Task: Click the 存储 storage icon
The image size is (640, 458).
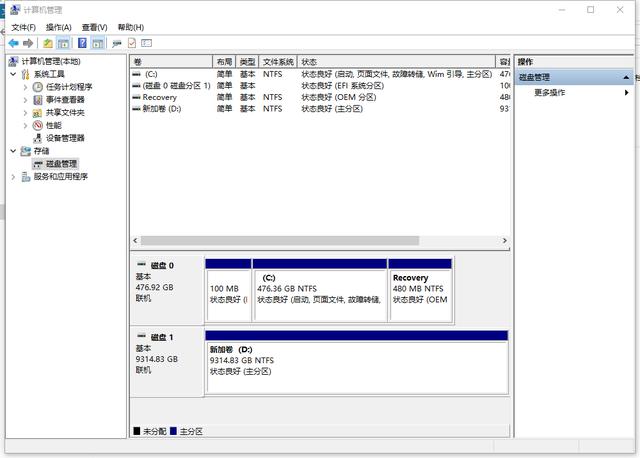Action: 26,151
